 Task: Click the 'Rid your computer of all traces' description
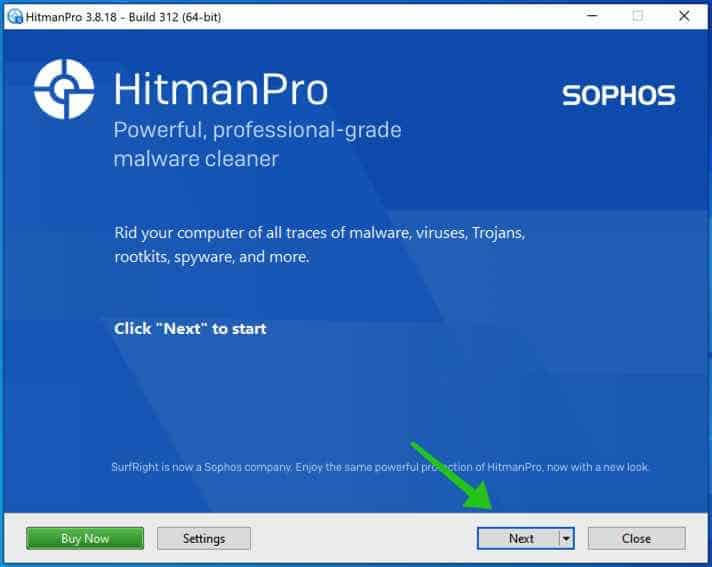(320, 233)
